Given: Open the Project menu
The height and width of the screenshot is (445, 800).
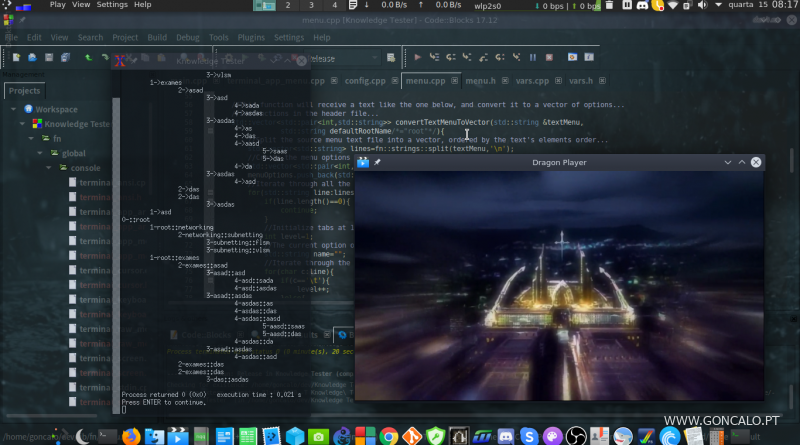Looking at the screenshot, I should pyautogui.click(x=125, y=37).
